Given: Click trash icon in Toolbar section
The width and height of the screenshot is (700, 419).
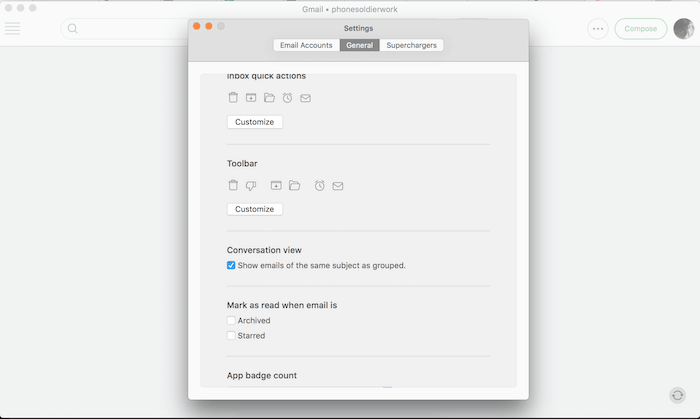Looking at the screenshot, I should click(233, 185).
